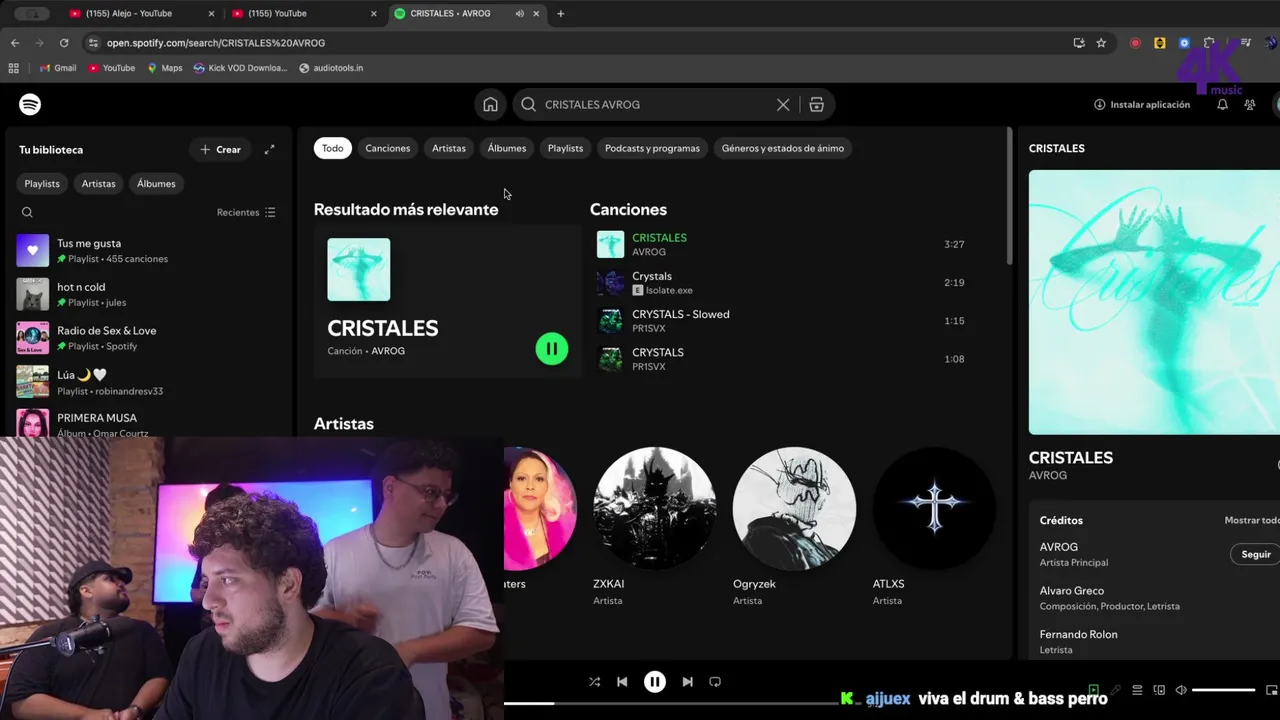Mute with the speaker icon
The height and width of the screenshot is (720, 1280).
pyautogui.click(x=1181, y=690)
